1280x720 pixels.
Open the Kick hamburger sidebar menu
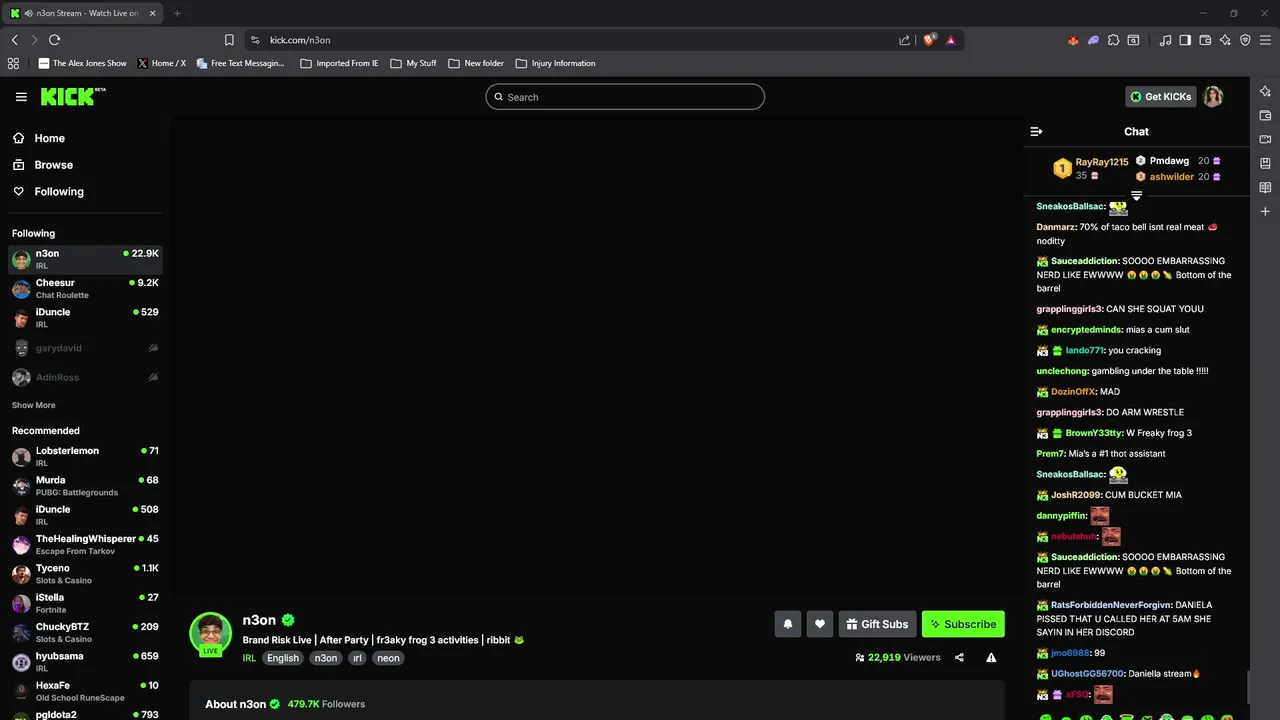21,97
